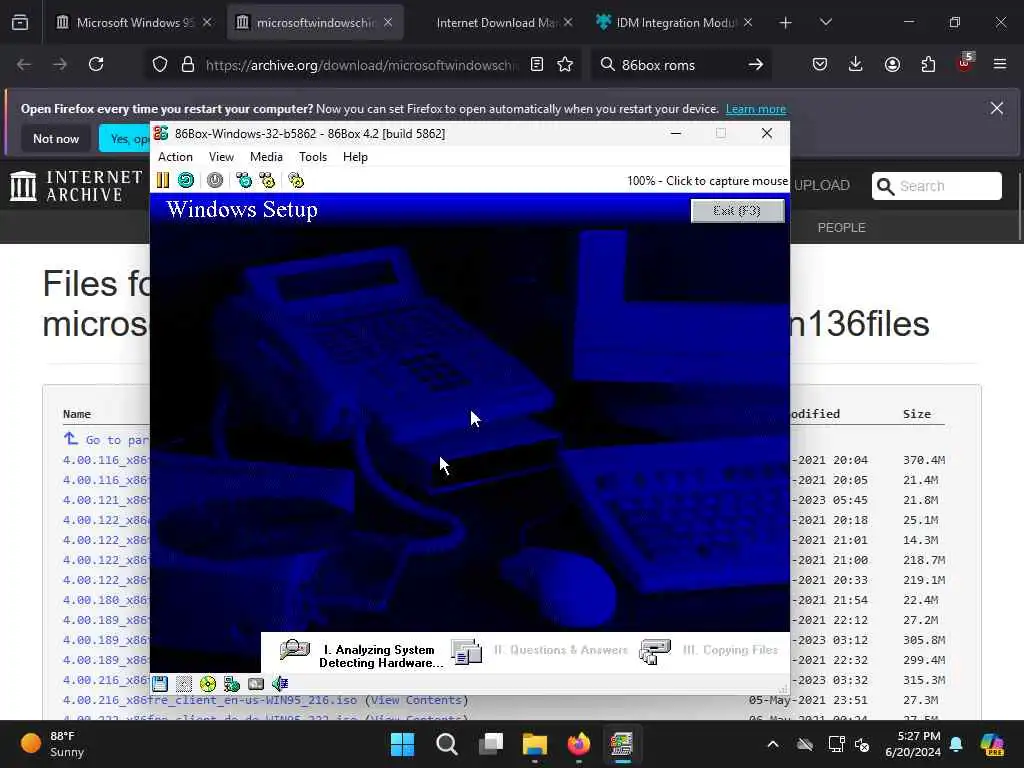Open Pocket save icon
The height and width of the screenshot is (768, 1024).
pyautogui.click(x=820, y=64)
